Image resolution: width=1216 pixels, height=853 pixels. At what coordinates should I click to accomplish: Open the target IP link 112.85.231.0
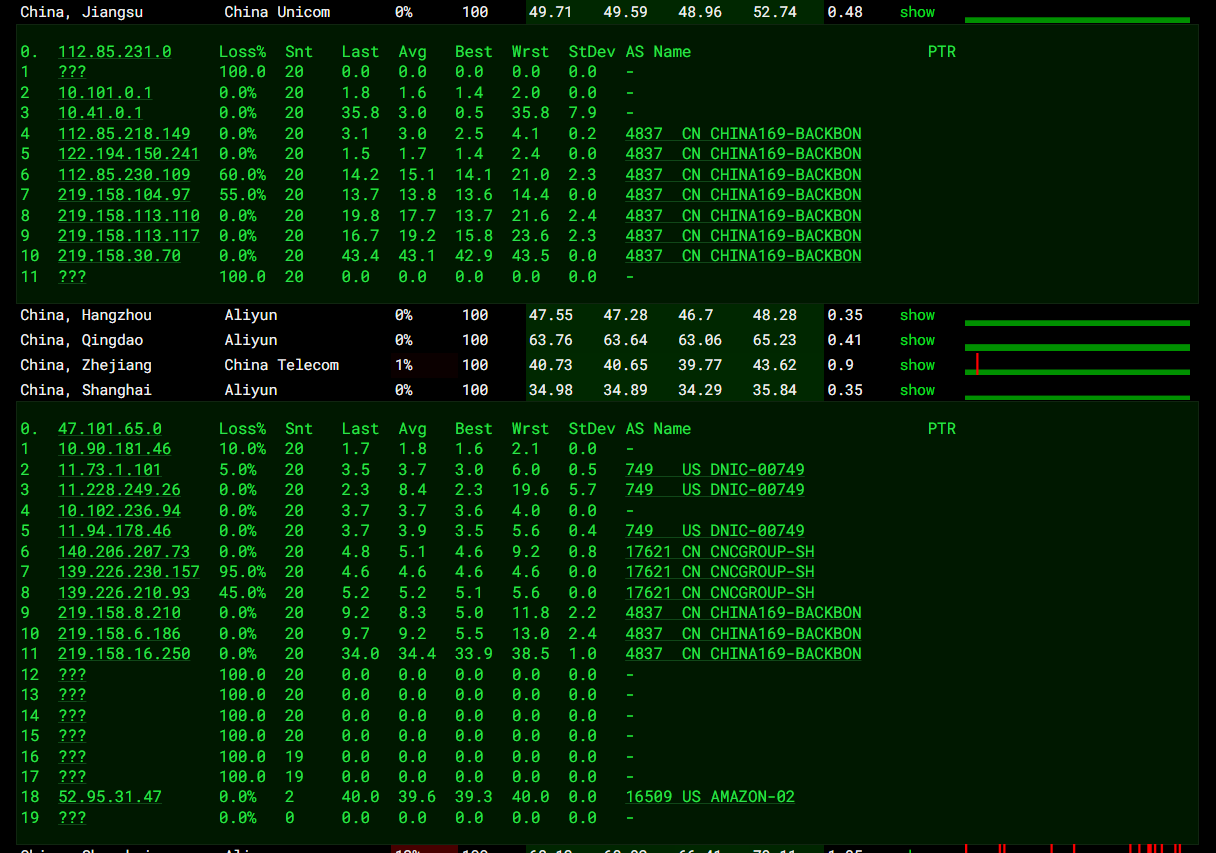pos(114,51)
